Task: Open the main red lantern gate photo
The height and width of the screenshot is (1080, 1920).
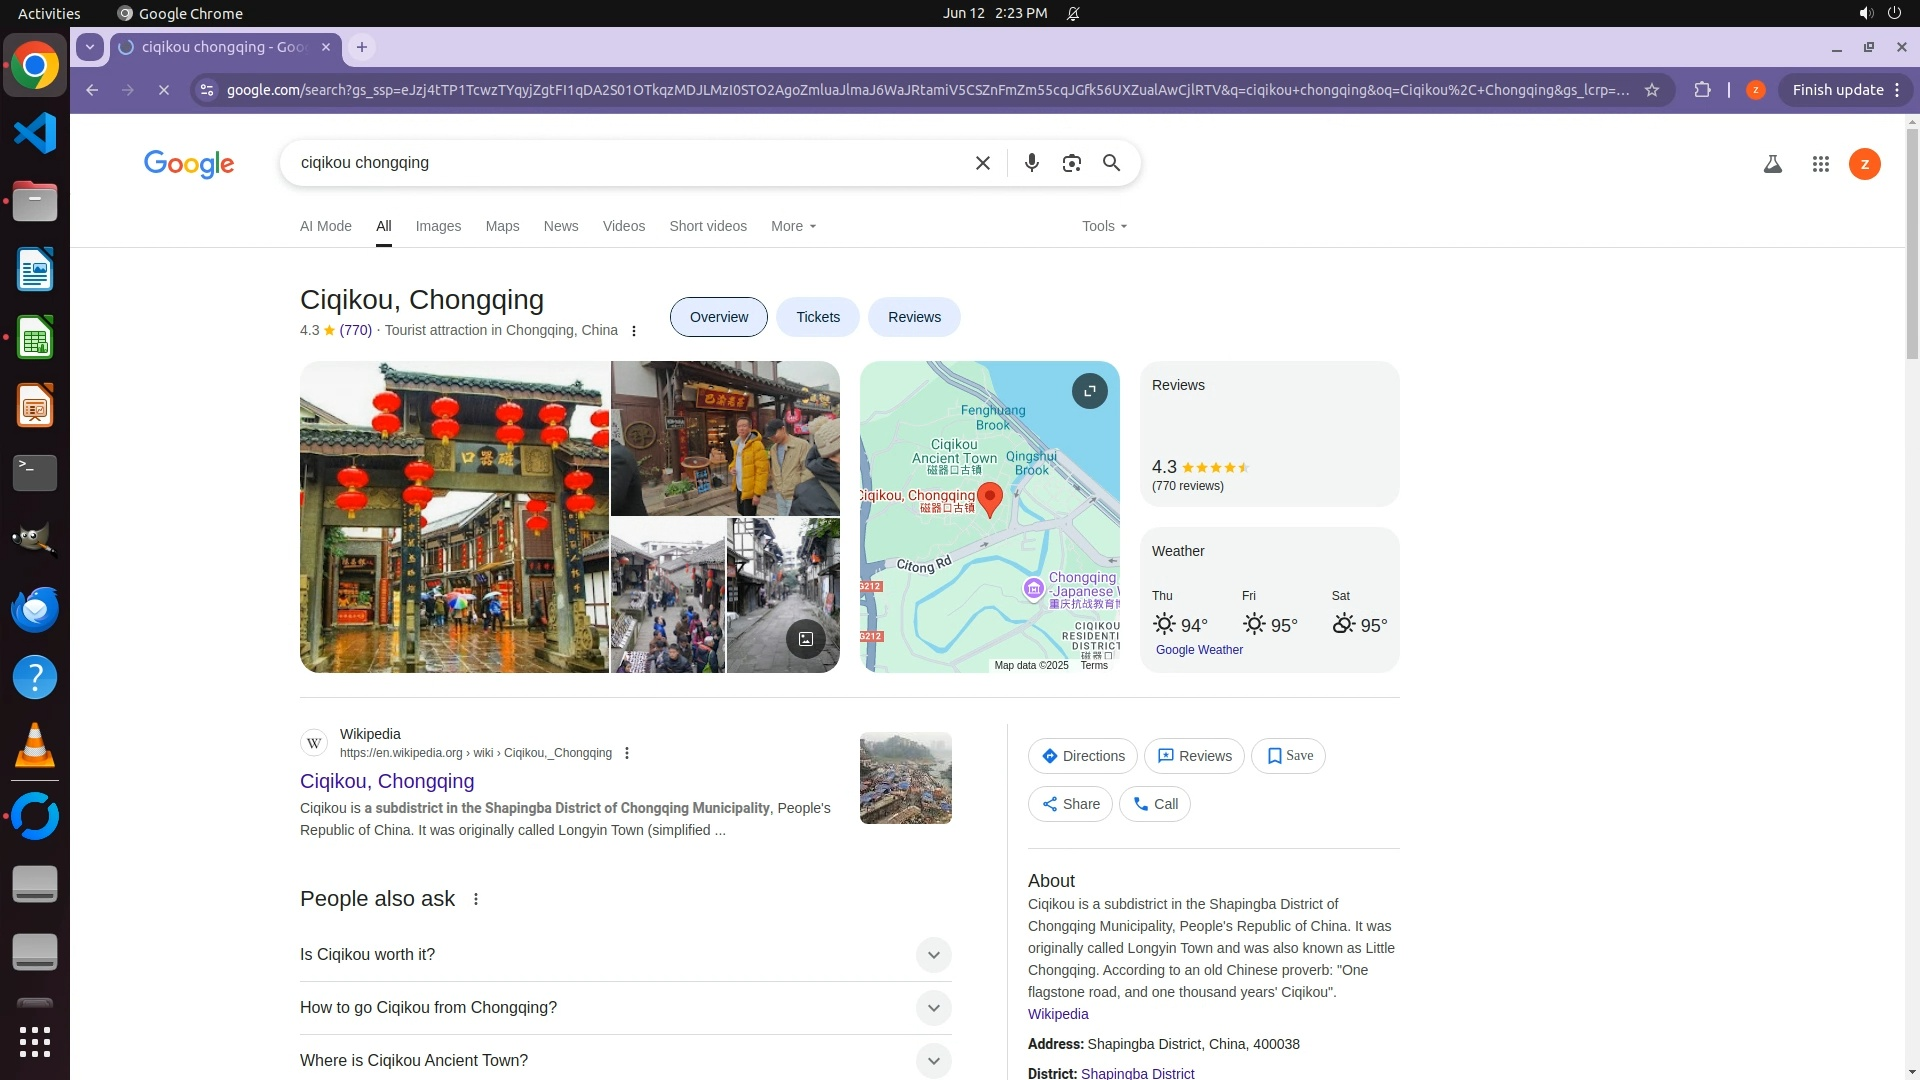Action: 454,516
